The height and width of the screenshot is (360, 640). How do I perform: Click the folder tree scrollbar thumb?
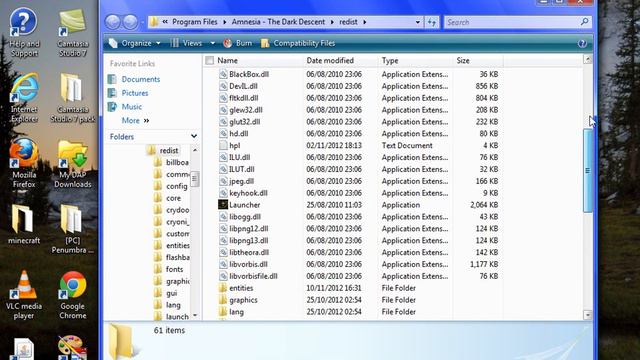[x=195, y=178]
